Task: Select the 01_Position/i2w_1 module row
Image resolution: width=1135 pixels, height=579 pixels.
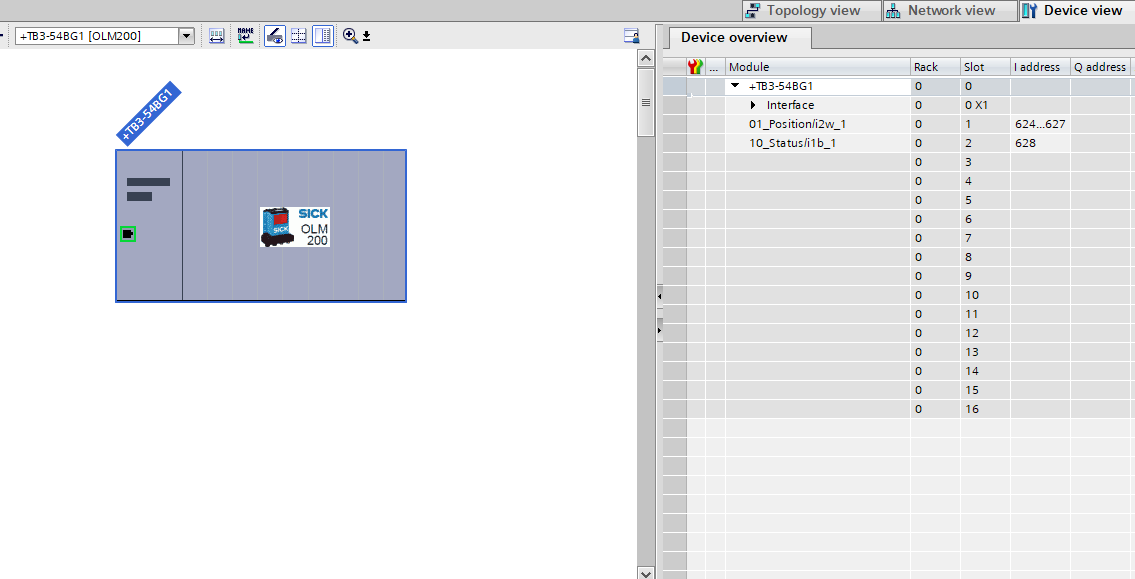Action: (x=899, y=124)
